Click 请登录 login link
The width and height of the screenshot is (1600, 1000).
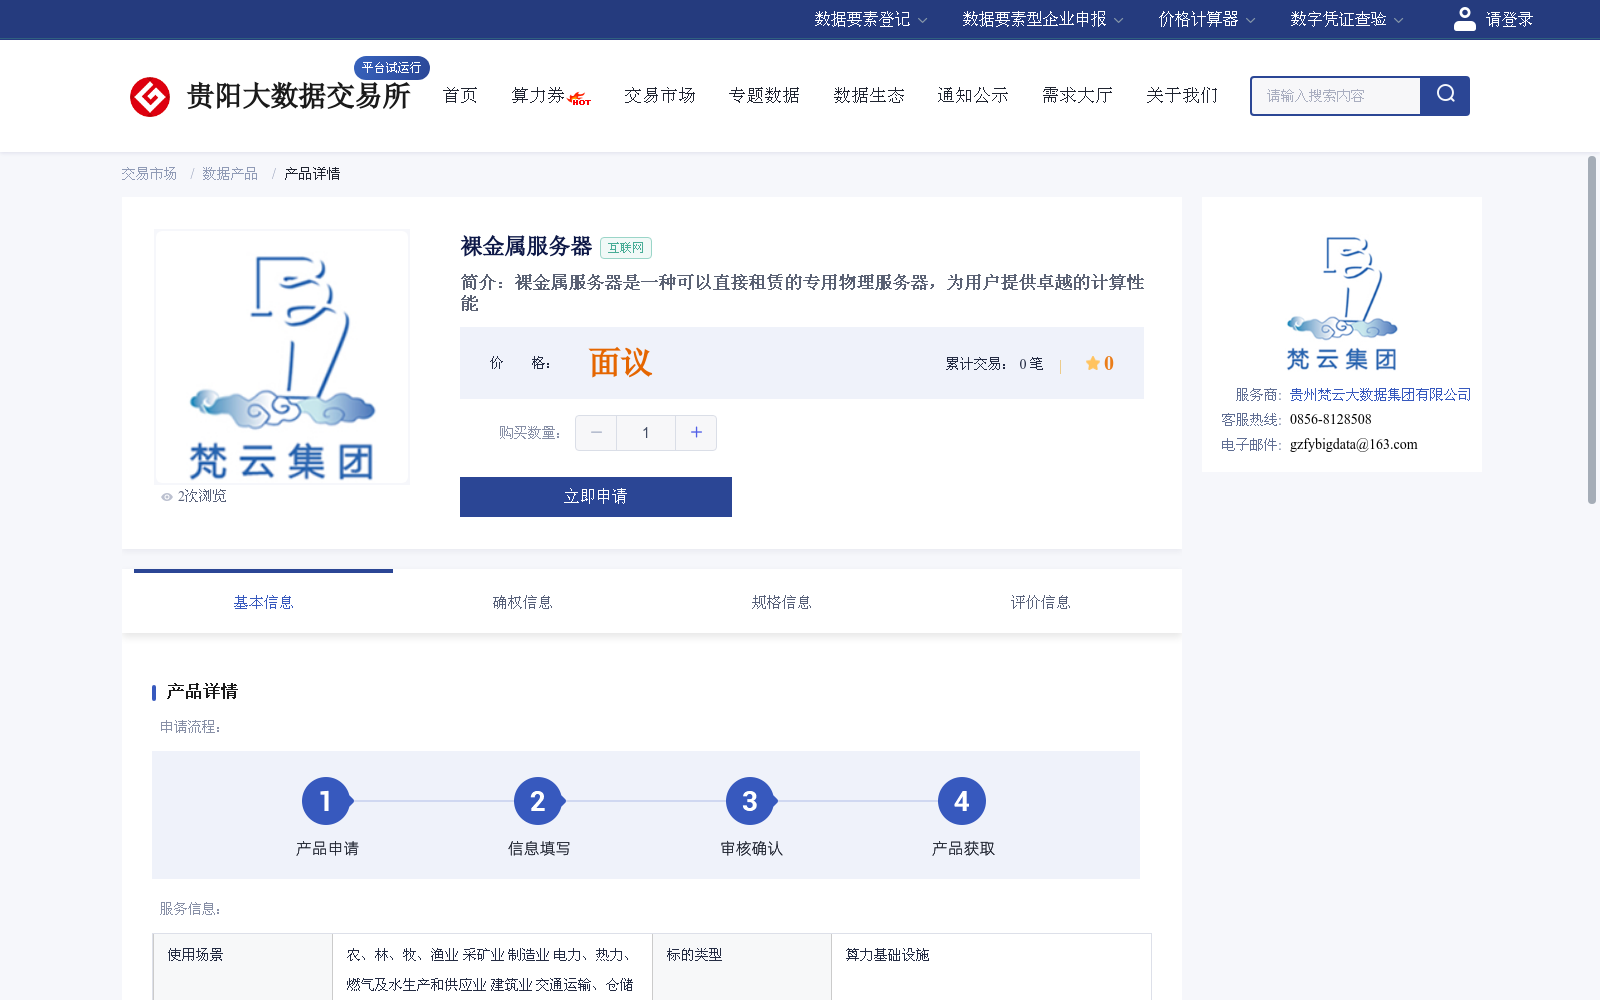[1509, 19]
